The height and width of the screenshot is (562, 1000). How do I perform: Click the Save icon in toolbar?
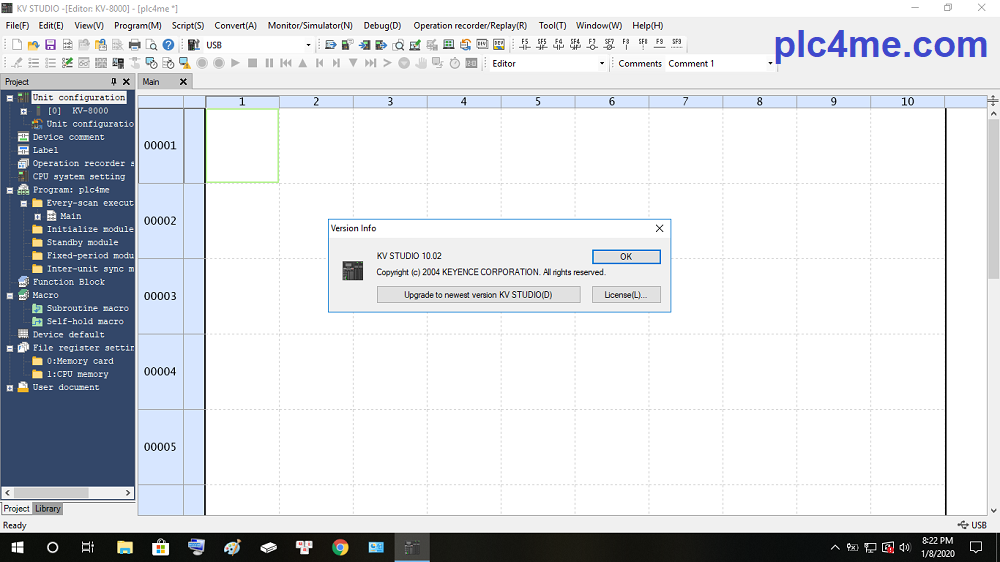coord(50,45)
